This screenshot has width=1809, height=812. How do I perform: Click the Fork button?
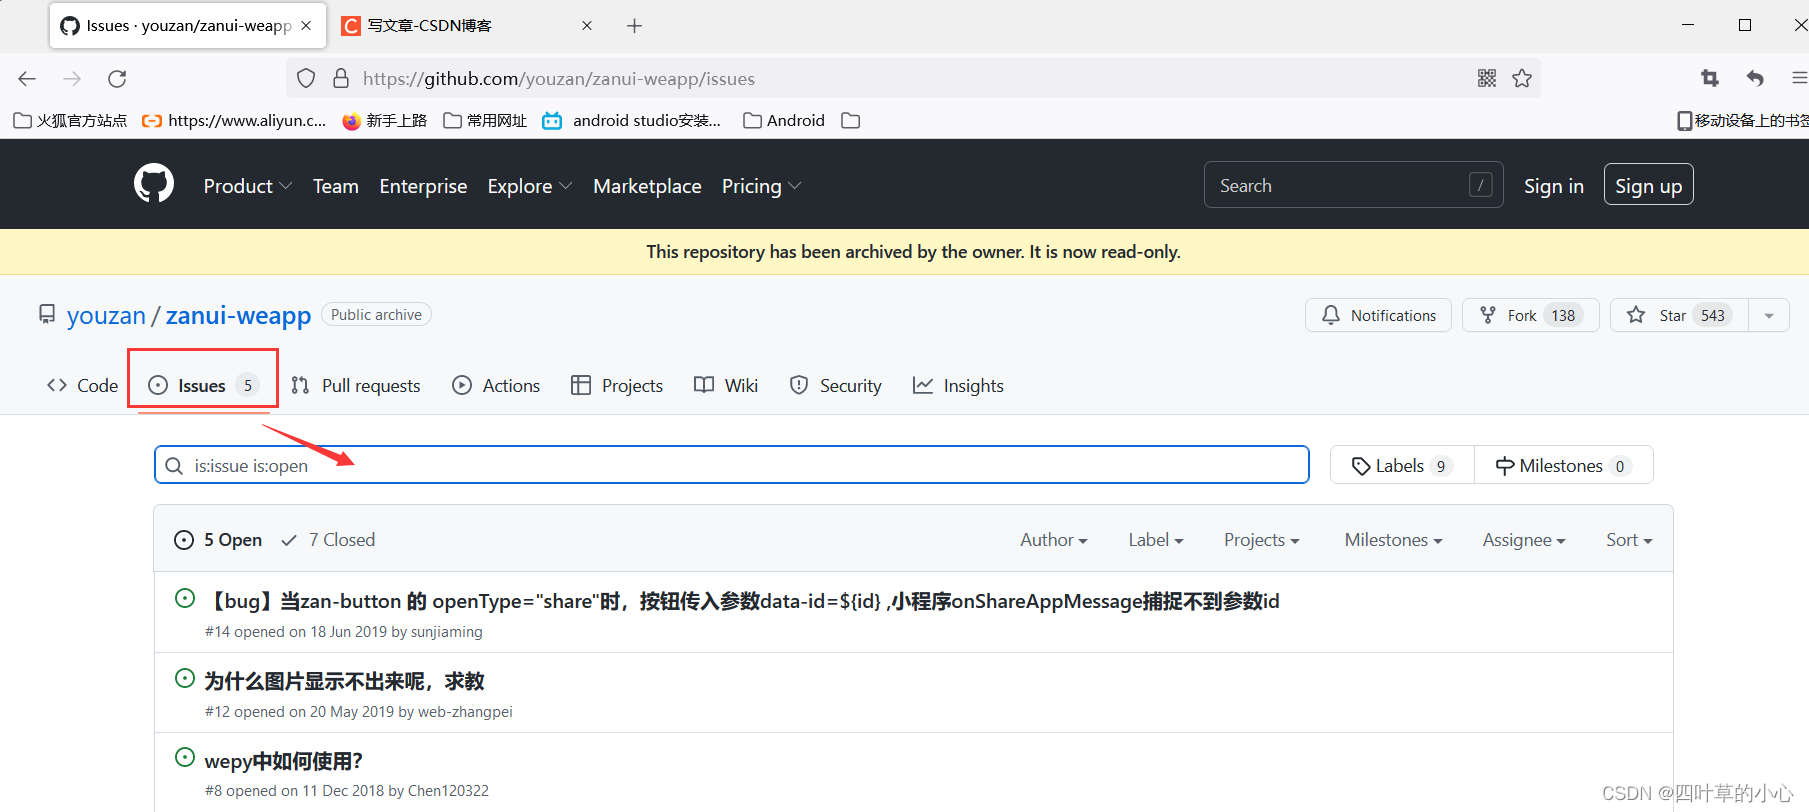coord(1530,315)
